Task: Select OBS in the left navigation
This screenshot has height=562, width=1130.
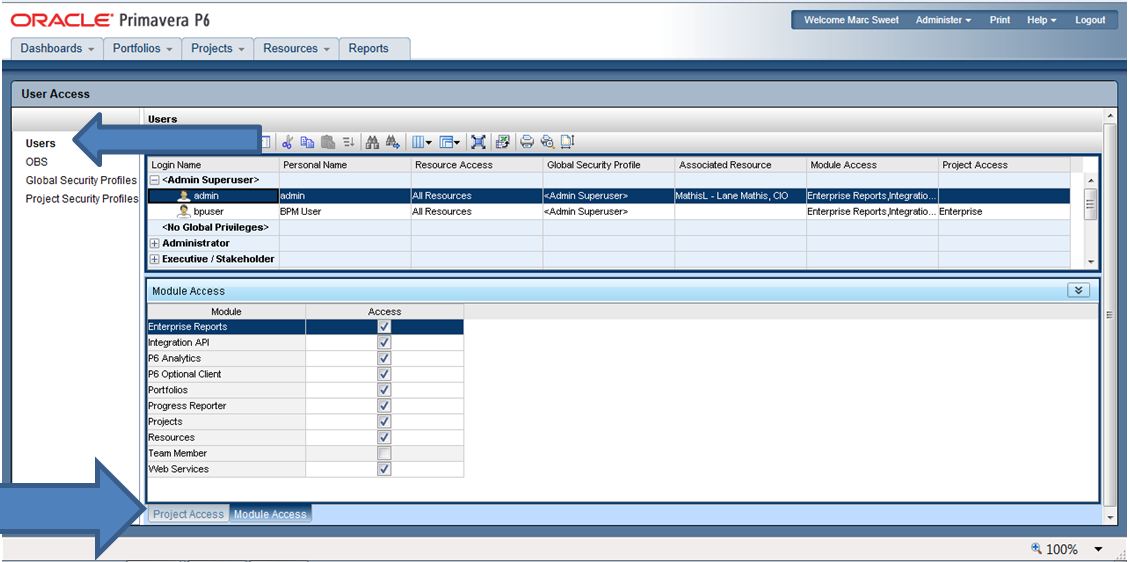Action: point(36,162)
